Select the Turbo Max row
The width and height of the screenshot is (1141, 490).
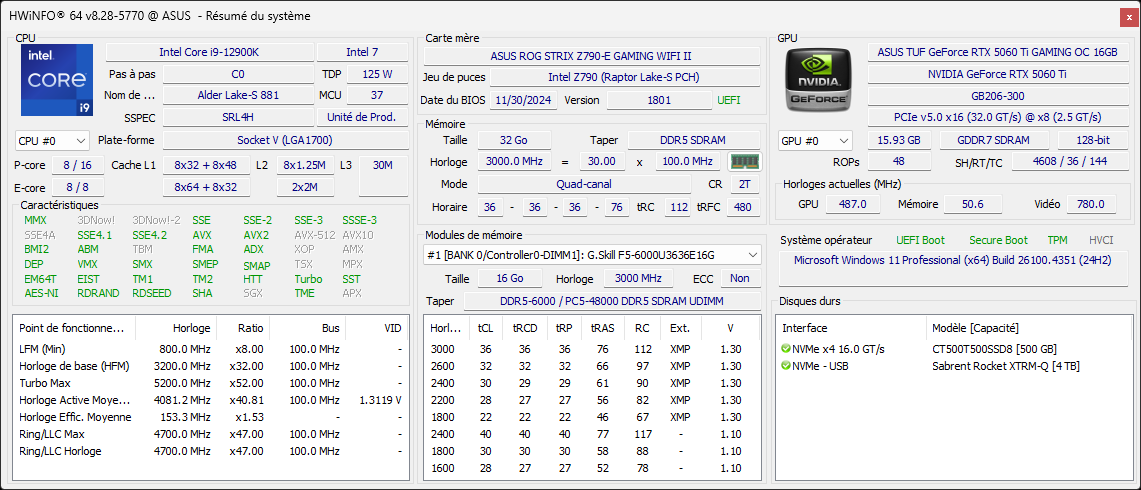[x=210, y=383]
